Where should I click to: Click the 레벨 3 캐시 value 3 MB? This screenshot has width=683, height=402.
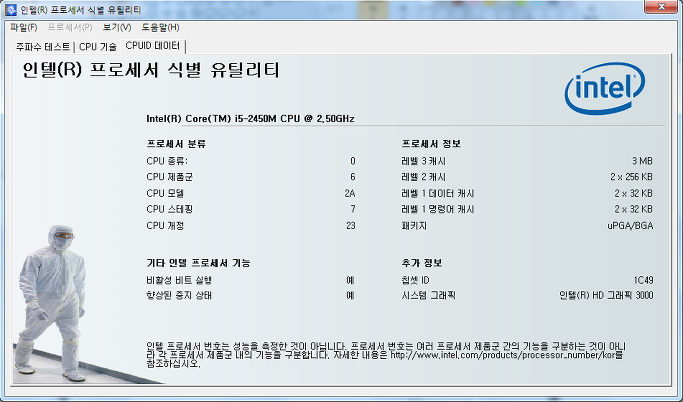[642, 161]
